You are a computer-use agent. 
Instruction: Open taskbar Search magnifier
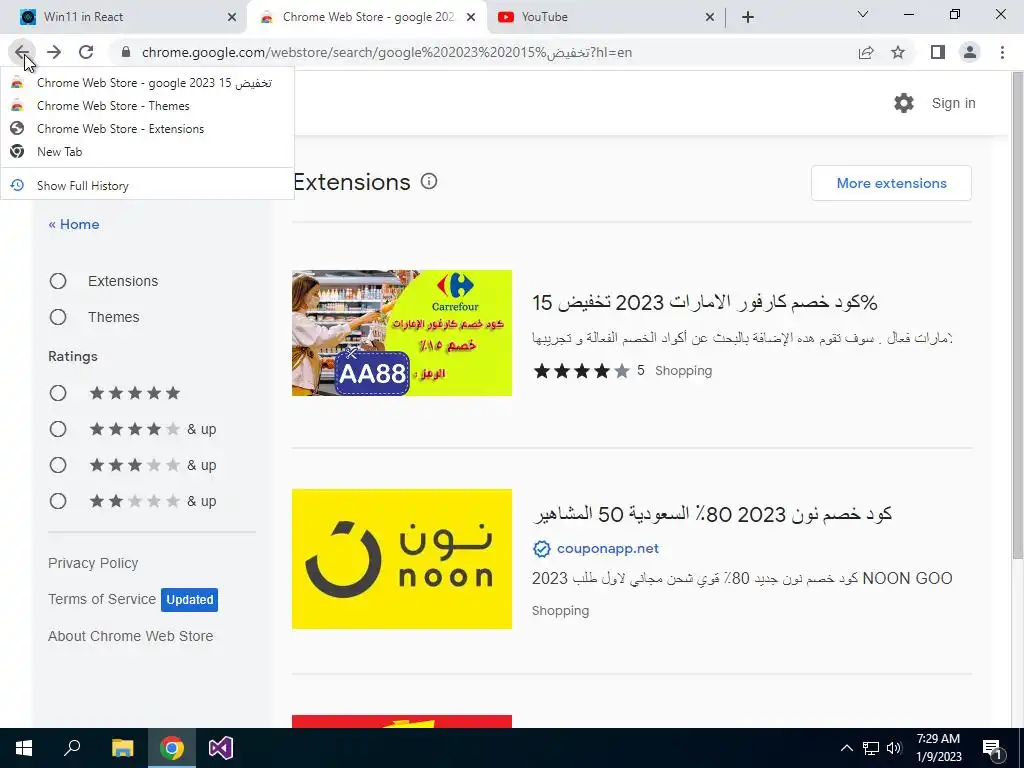tap(72, 748)
